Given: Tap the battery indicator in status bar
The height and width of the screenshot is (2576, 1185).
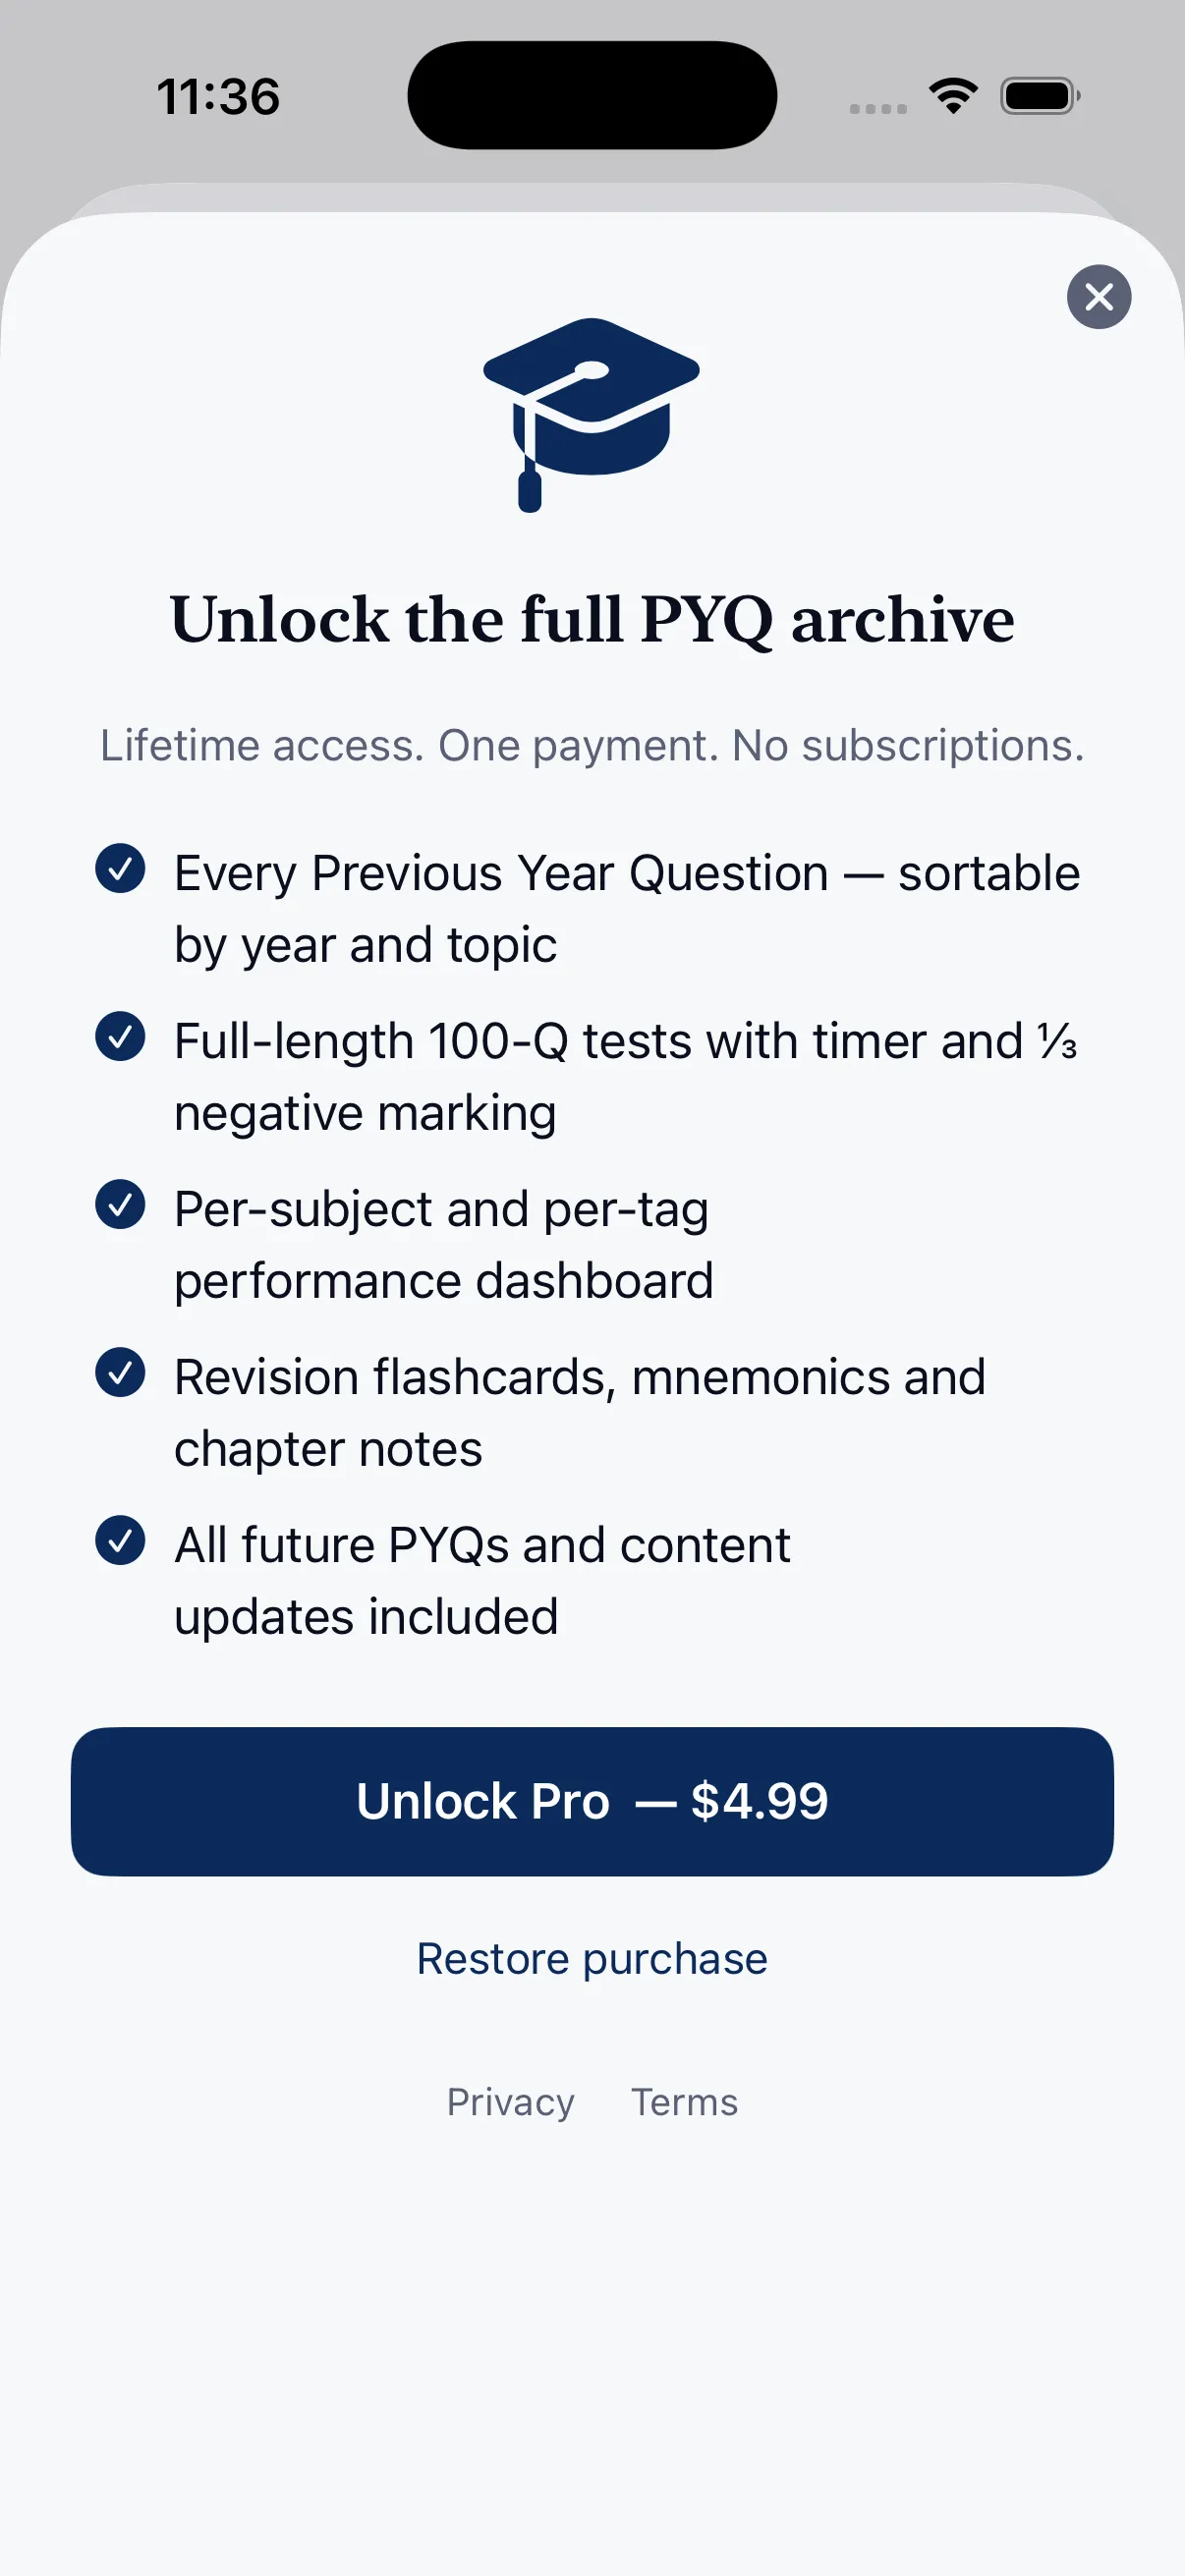Looking at the screenshot, I should click(1040, 96).
